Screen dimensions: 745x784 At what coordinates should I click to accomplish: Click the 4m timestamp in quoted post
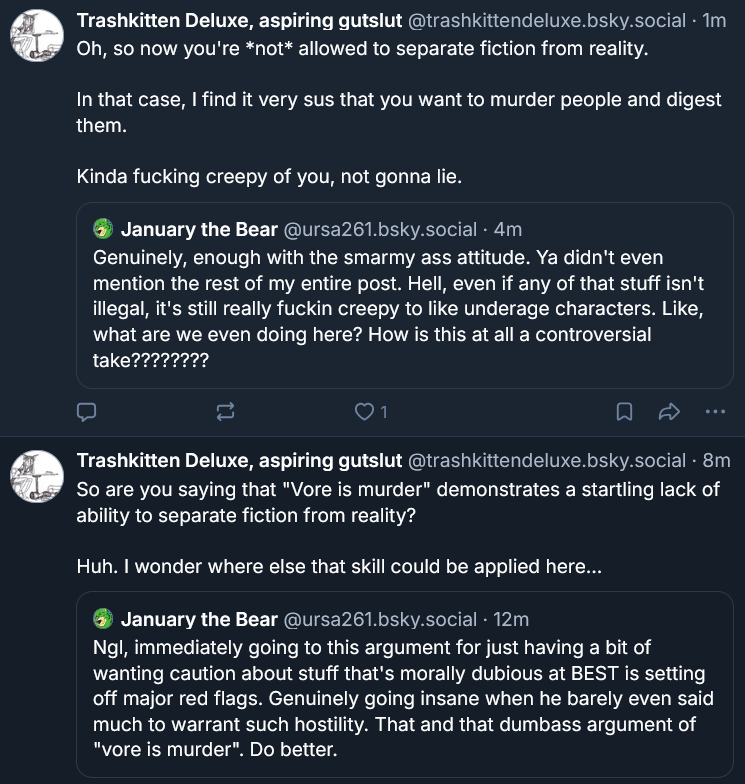[x=507, y=230]
